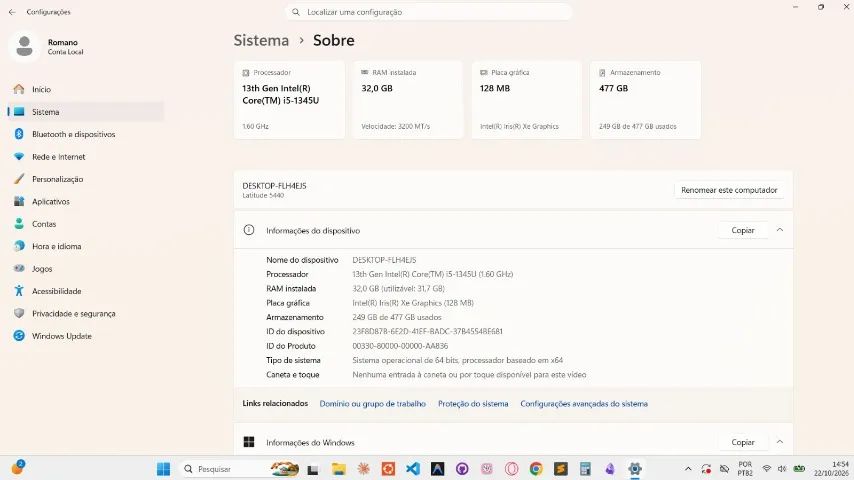Open the orange starburst Claude taskbar app
This screenshot has width=854, height=480.
[363, 469]
